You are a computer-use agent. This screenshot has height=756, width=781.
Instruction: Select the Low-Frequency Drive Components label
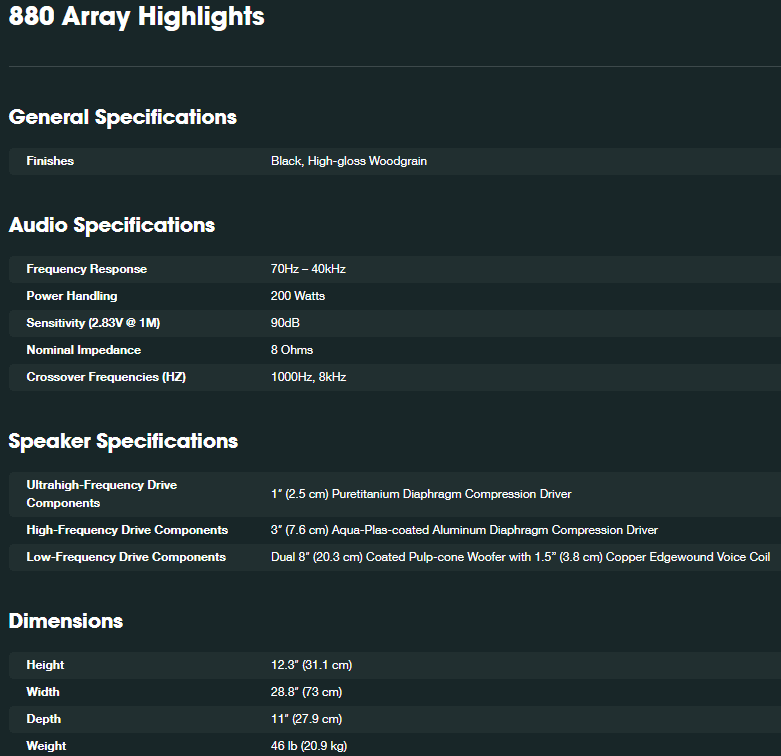[x=126, y=557]
